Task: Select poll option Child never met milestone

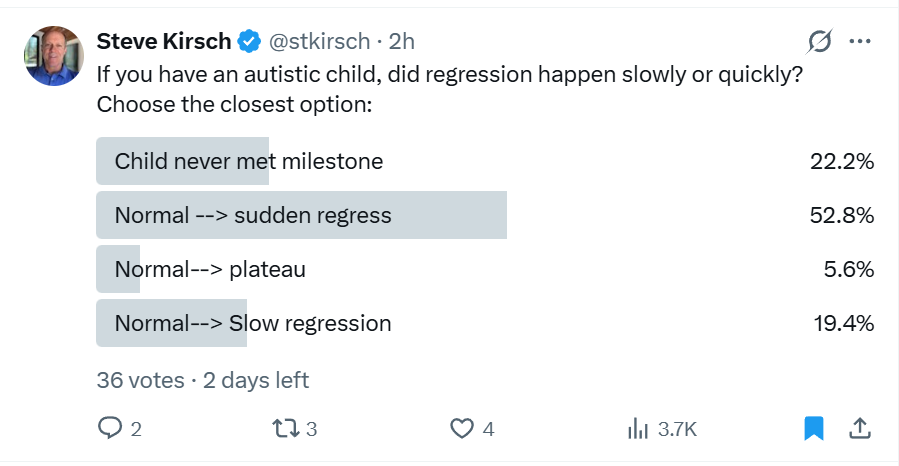Action: (485, 161)
